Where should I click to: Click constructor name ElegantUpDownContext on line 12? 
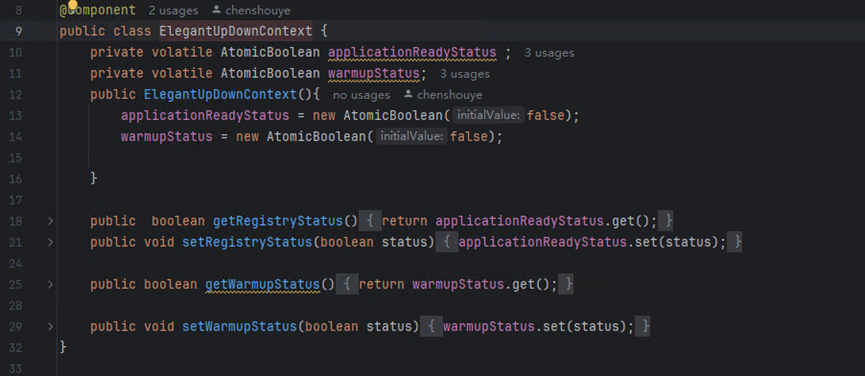tap(220, 94)
